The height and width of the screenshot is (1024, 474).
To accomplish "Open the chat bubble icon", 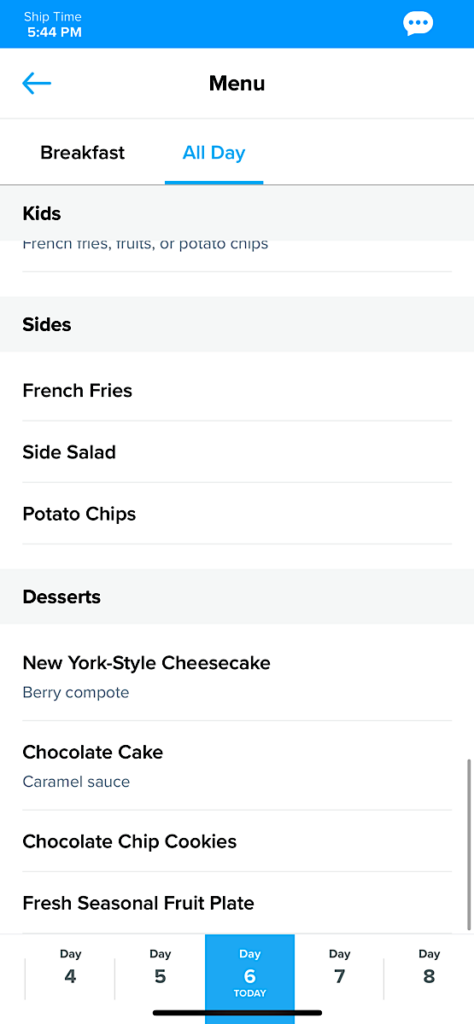I will coord(418,24).
